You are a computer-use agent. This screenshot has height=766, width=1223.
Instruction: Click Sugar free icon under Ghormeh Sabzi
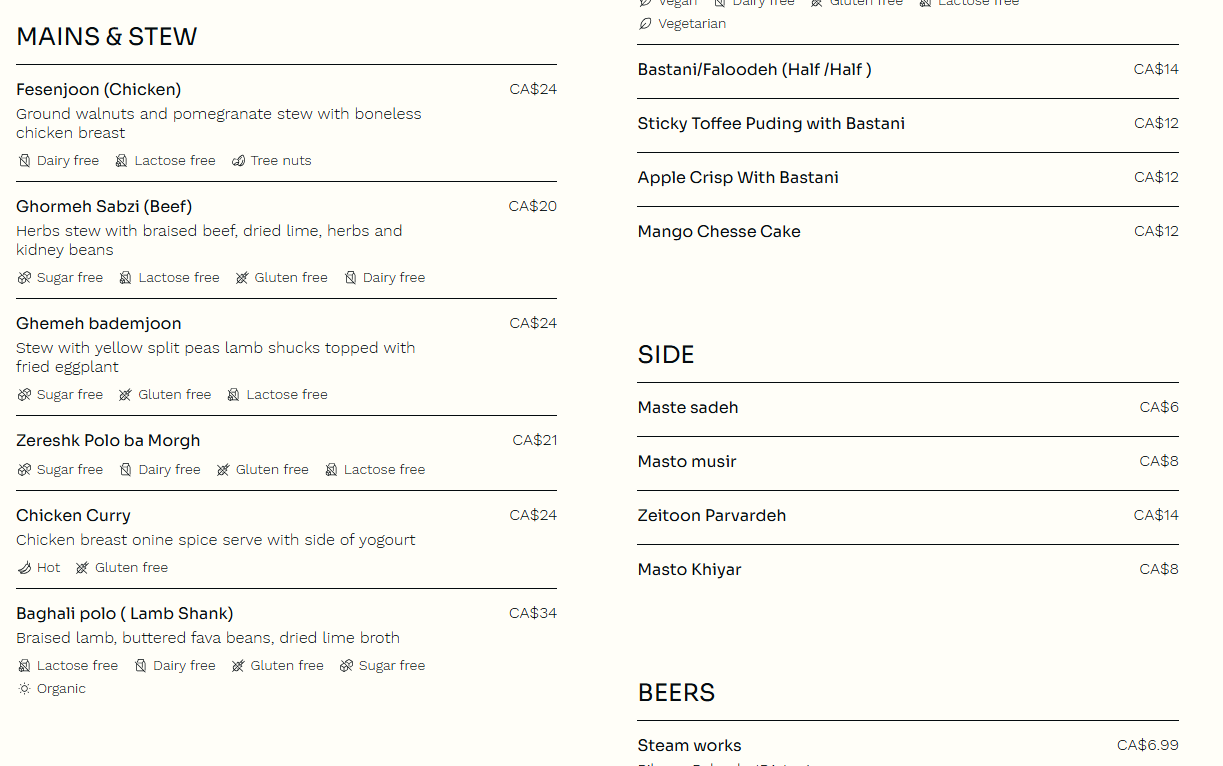(25, 278)
